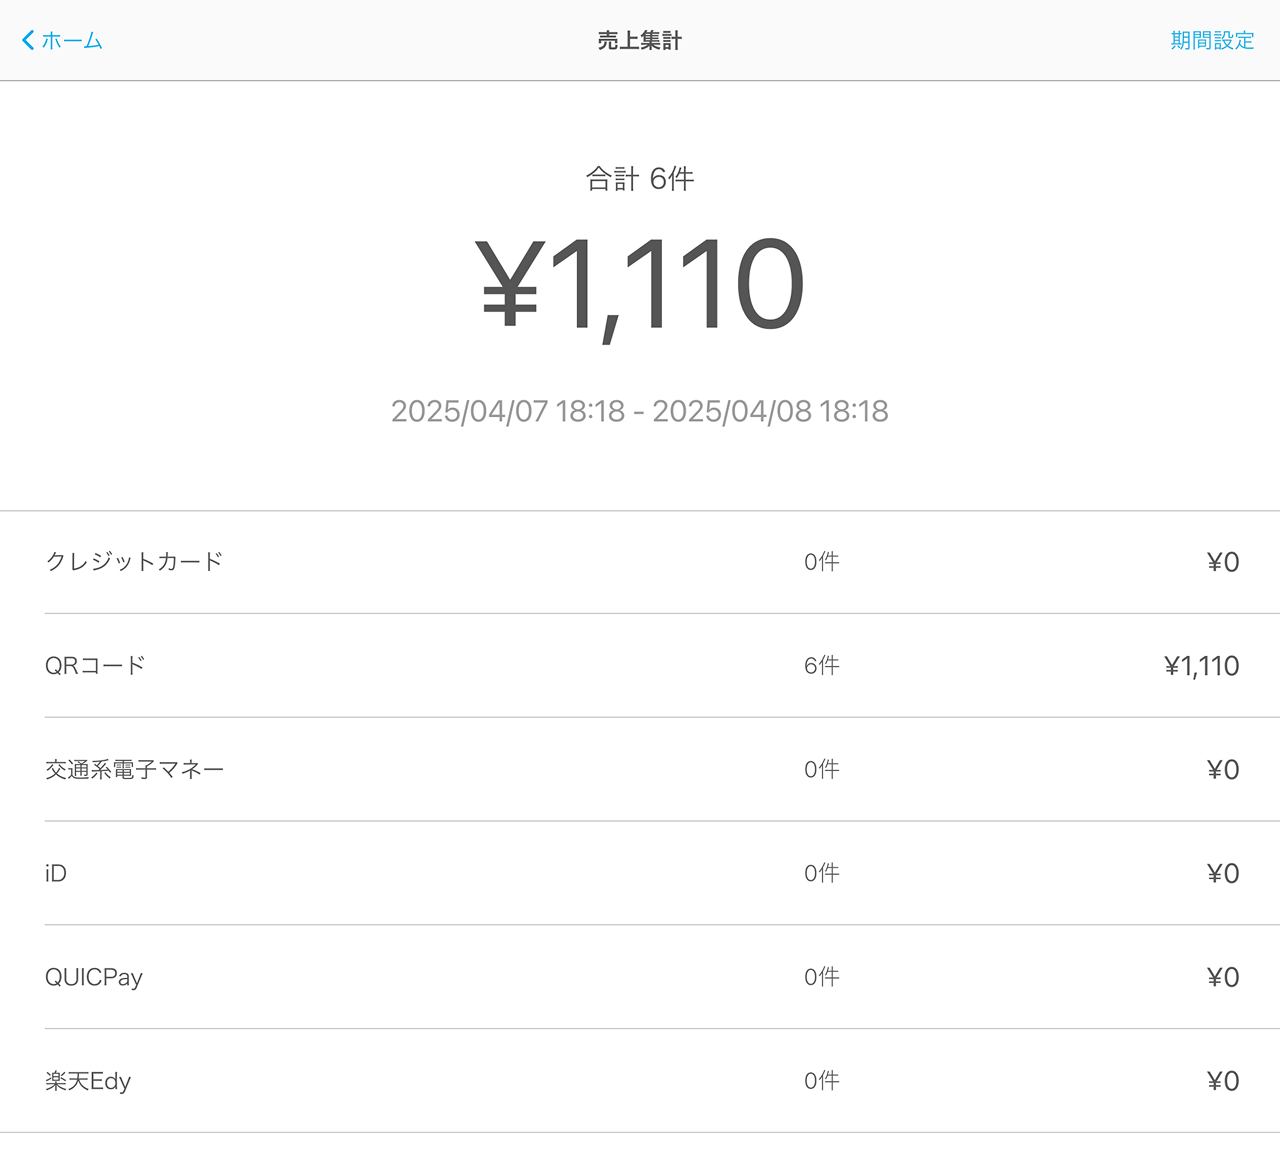The width and height of the screenshot is (1280, 1173).
Task: Select the QUICPay row label
Action: pos(94,978)
